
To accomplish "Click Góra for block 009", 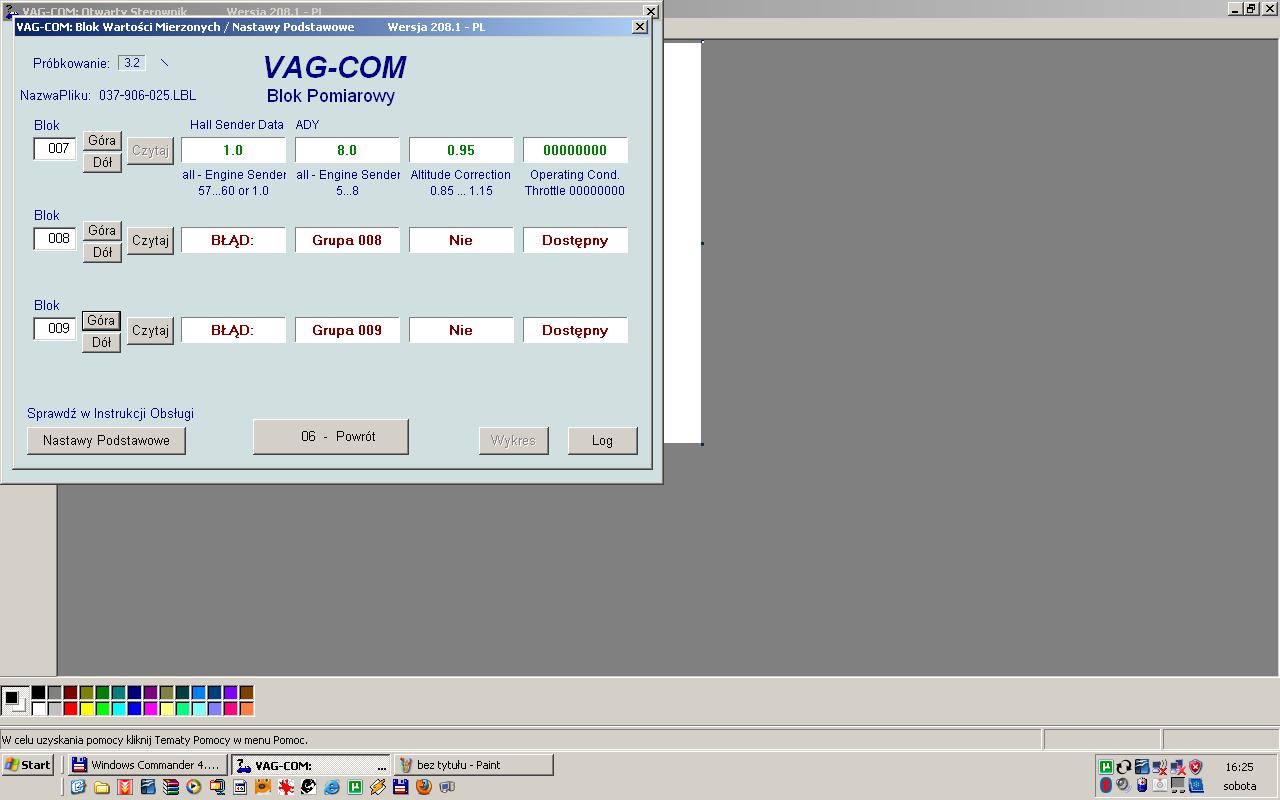I will pos(101,321).
